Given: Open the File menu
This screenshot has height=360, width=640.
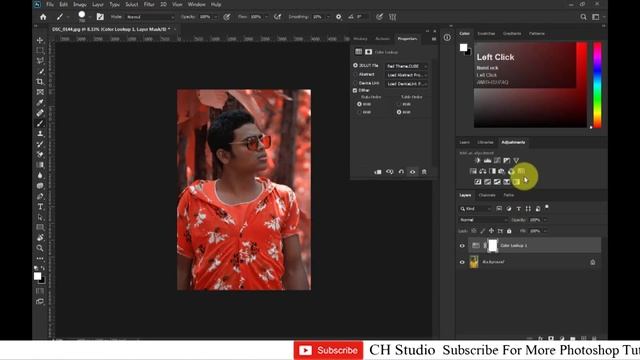Looking at the screenshot, I should pos(50,4).
